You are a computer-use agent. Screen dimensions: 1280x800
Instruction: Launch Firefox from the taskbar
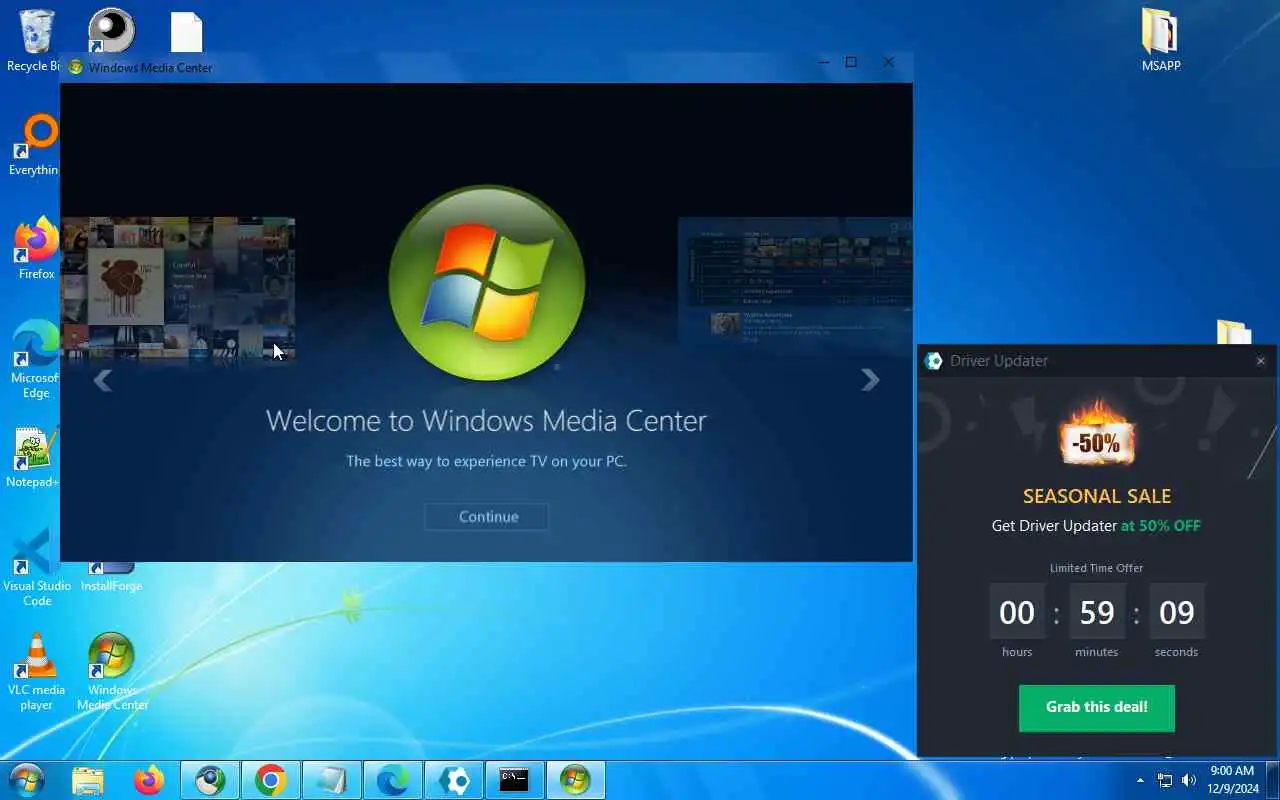coord(149,780)
